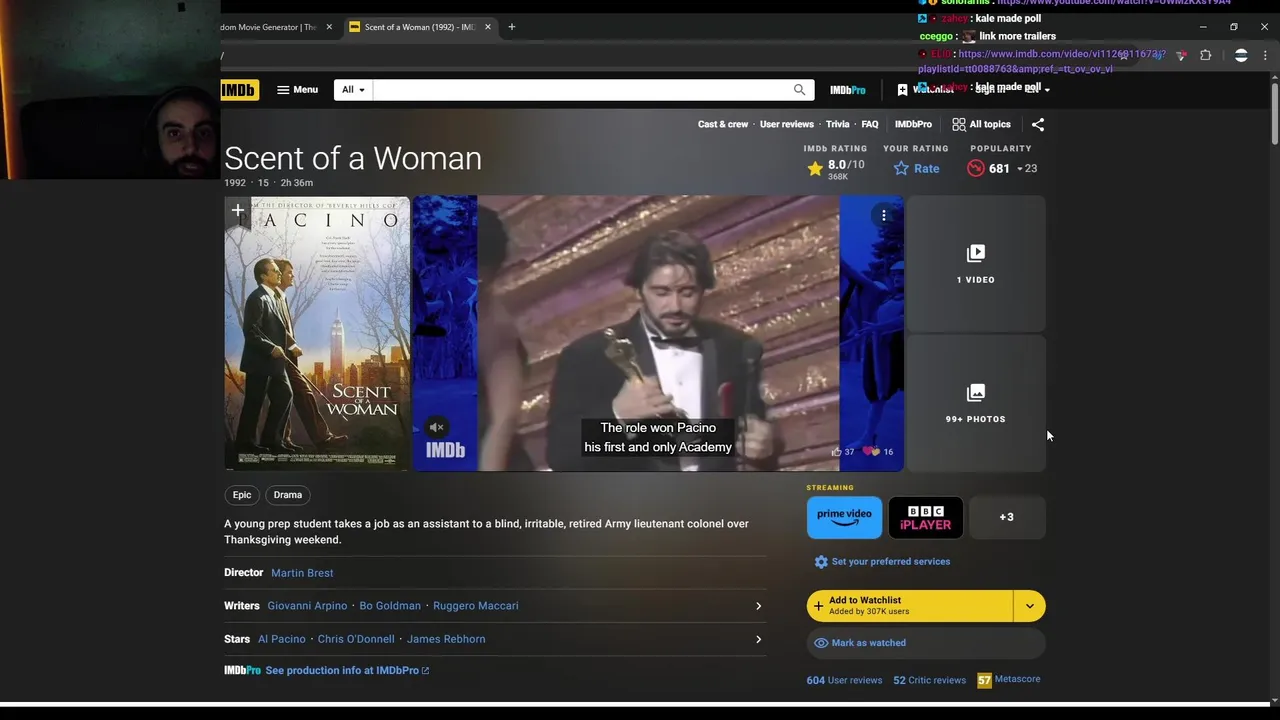Open User reviews in top links

pyautogui.click(x=787, y=124)
